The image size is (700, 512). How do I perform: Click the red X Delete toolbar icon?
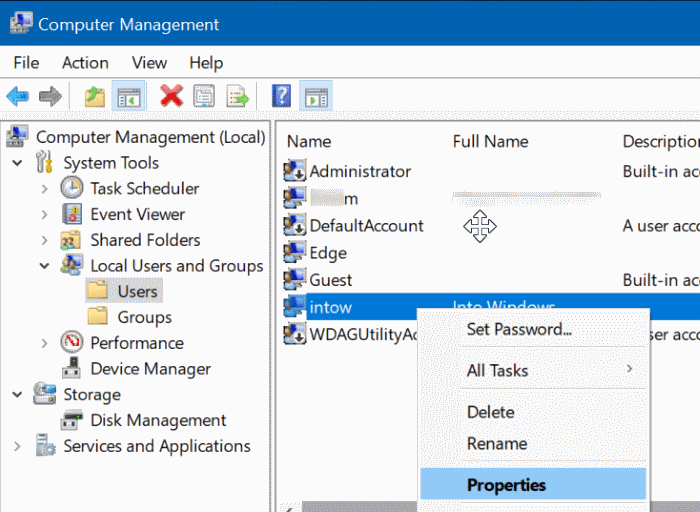[171, 96]
